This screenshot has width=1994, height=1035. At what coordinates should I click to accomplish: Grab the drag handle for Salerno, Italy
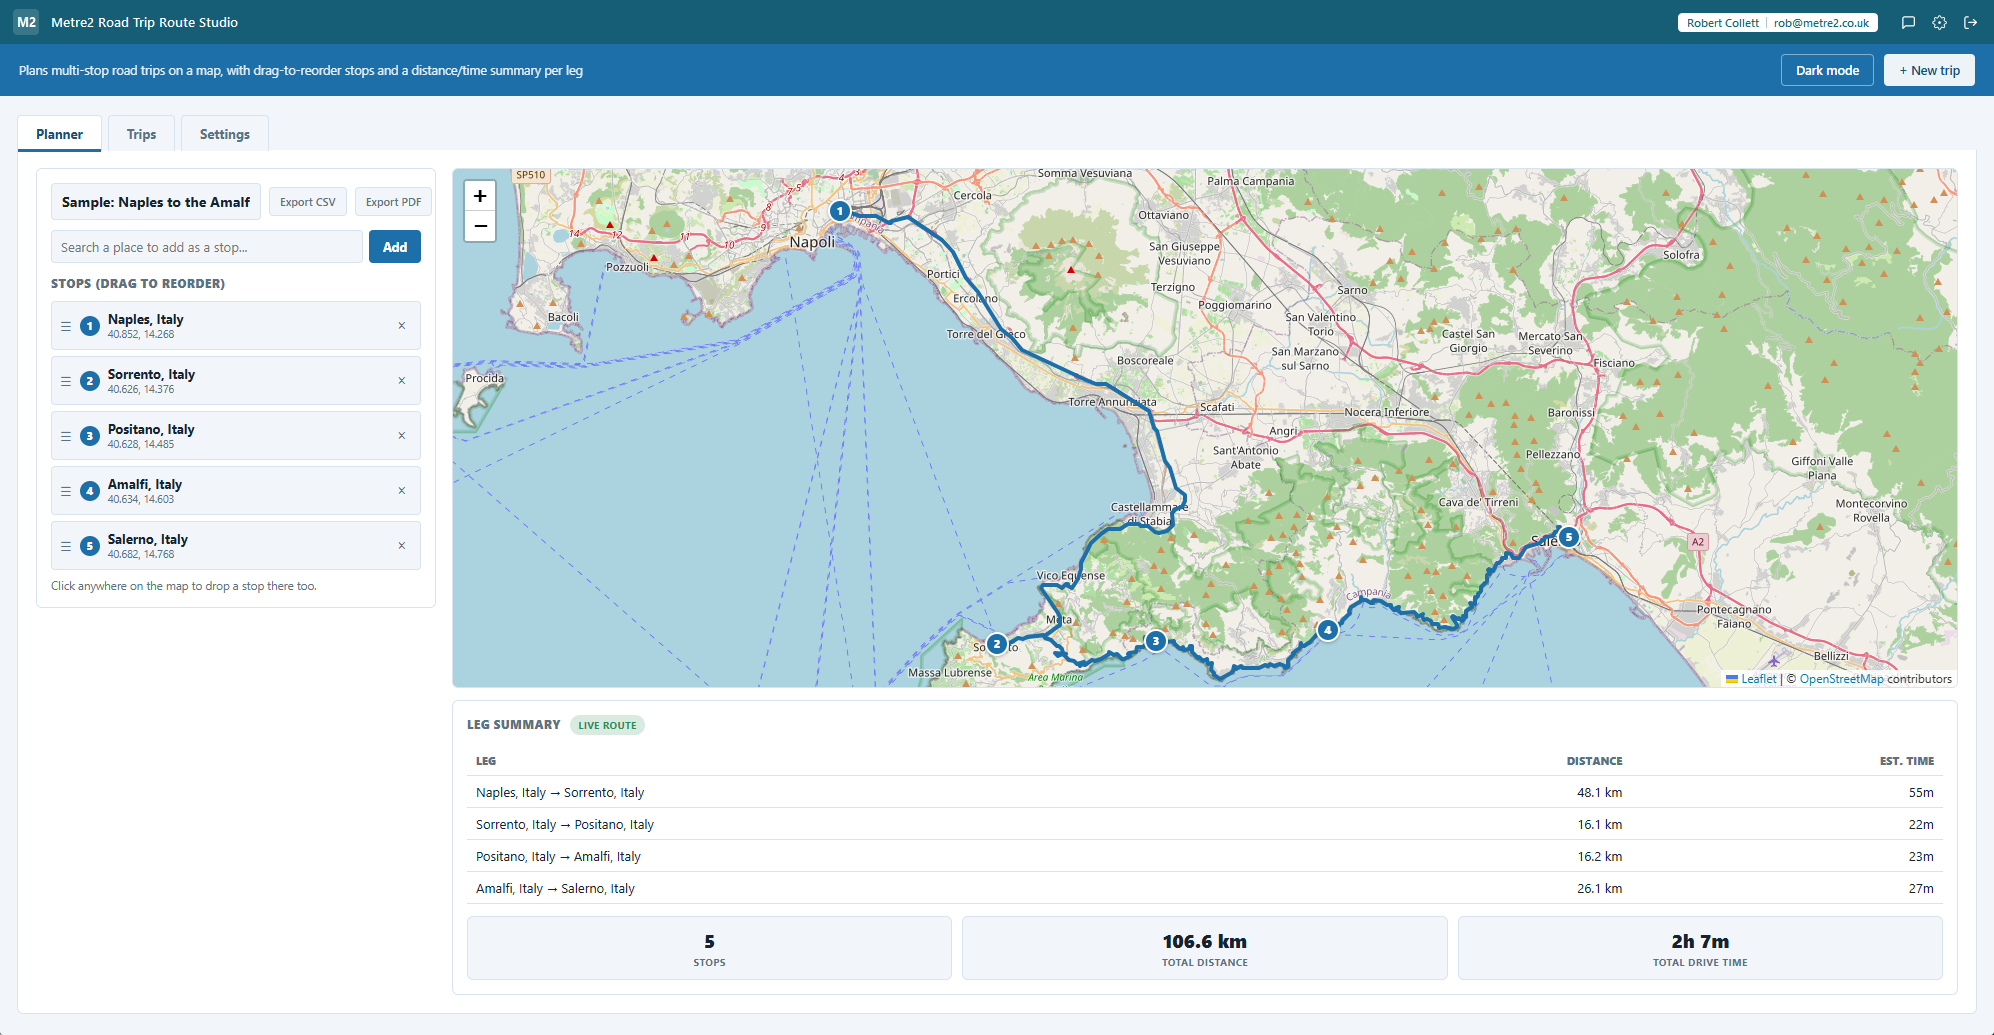pos(66,546)
